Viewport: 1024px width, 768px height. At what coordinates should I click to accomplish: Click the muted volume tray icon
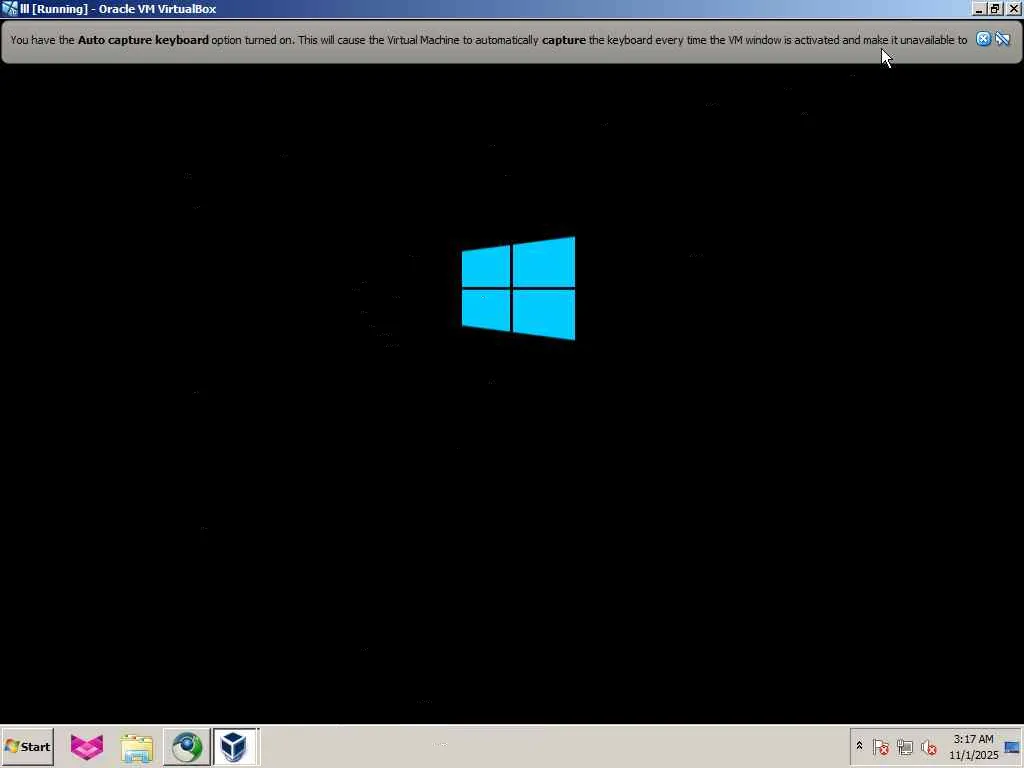tap(928, 746)
